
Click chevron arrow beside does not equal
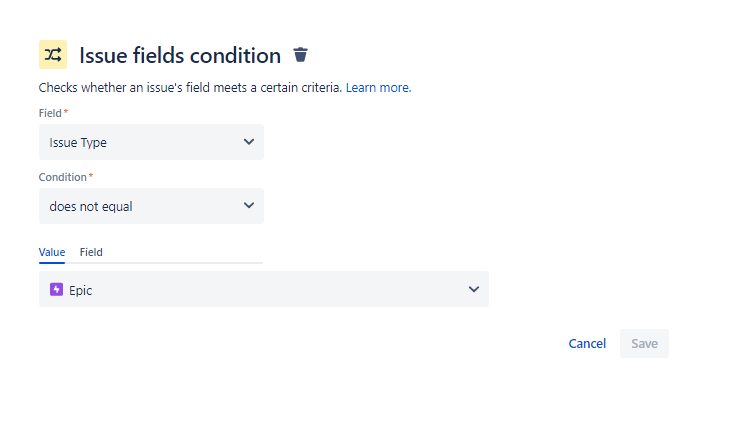click(x=249, y=206)
